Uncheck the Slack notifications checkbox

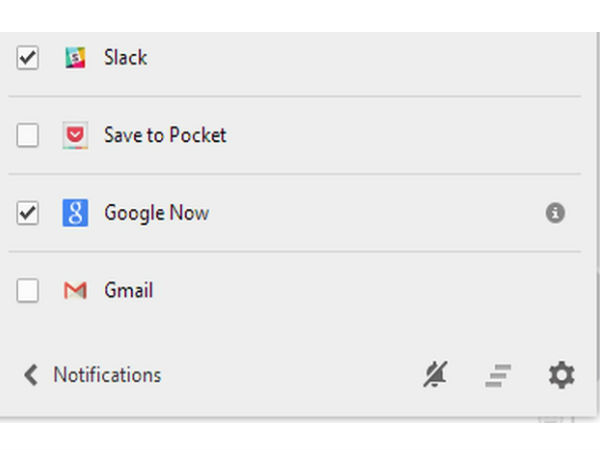coord(28,58)
